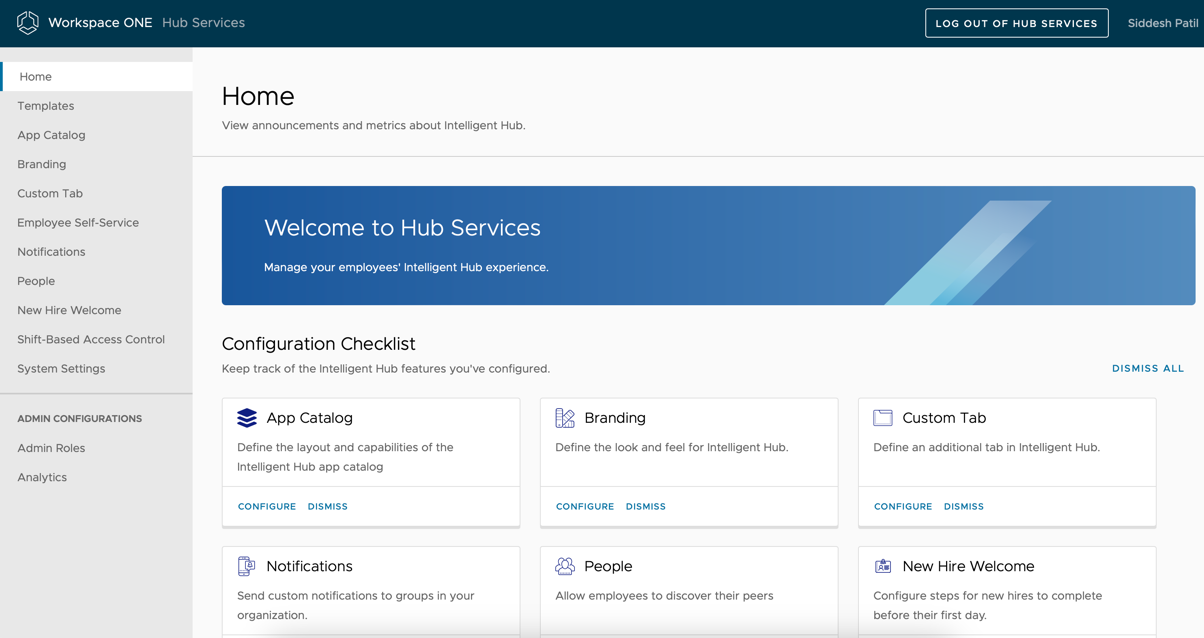Click the Notifications document icon on its card
Screen dimensions: 1204x638
pos(245,565)
